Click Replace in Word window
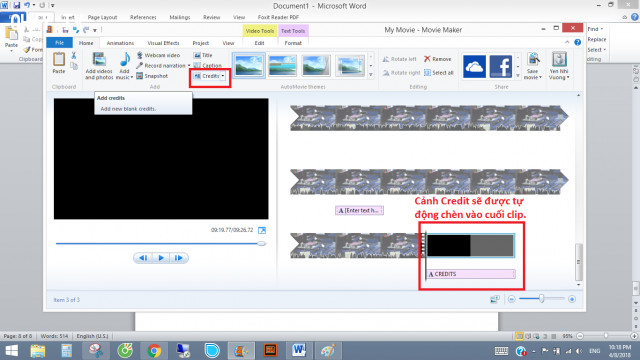The height and width of the screenshot is (360, 640). 597,39
